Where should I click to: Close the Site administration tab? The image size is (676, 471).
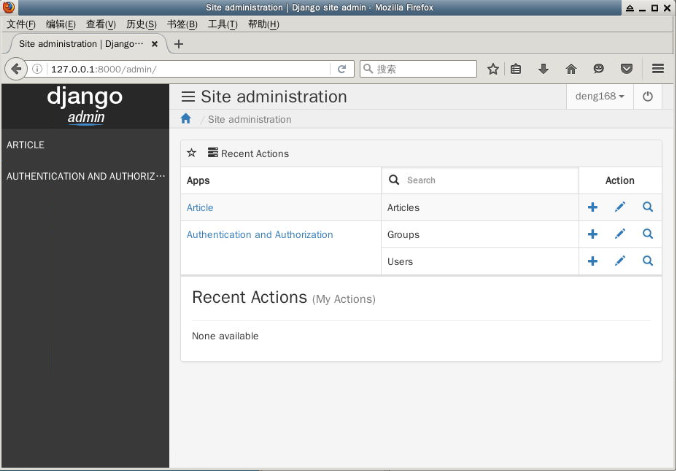point(154,44)
